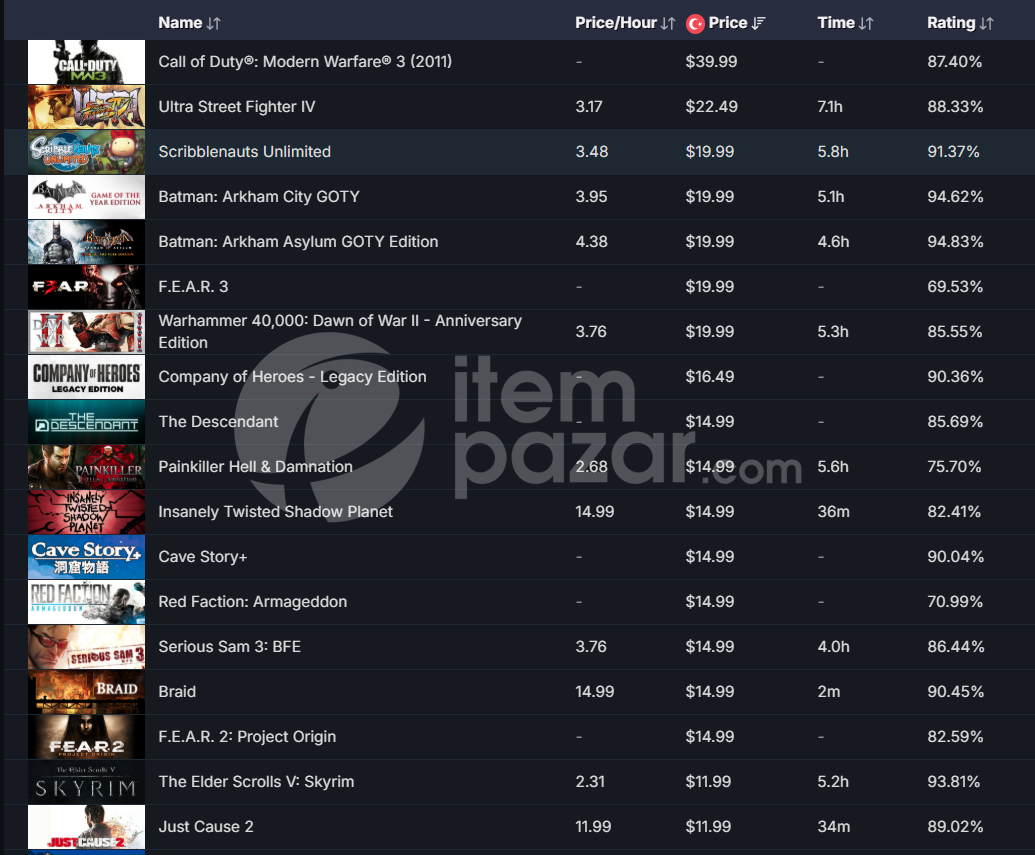Select Batman: Arkham City GOTY title

coord(259,197)
